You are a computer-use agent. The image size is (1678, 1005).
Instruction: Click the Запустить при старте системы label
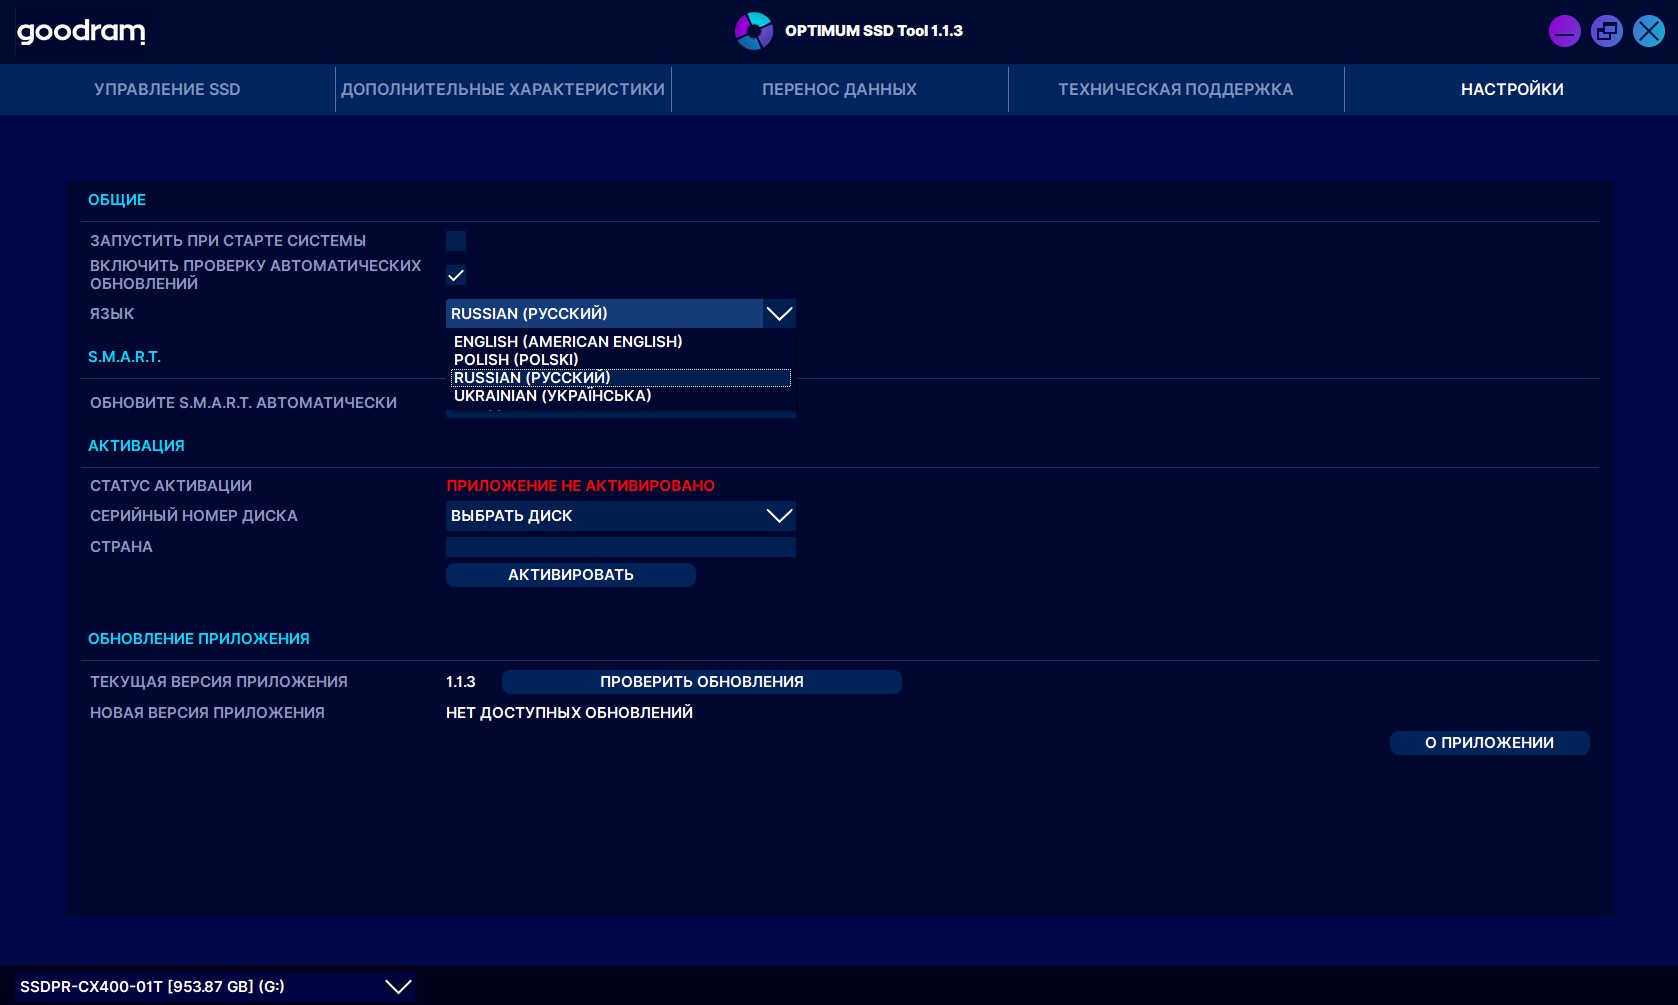(228, 241)
